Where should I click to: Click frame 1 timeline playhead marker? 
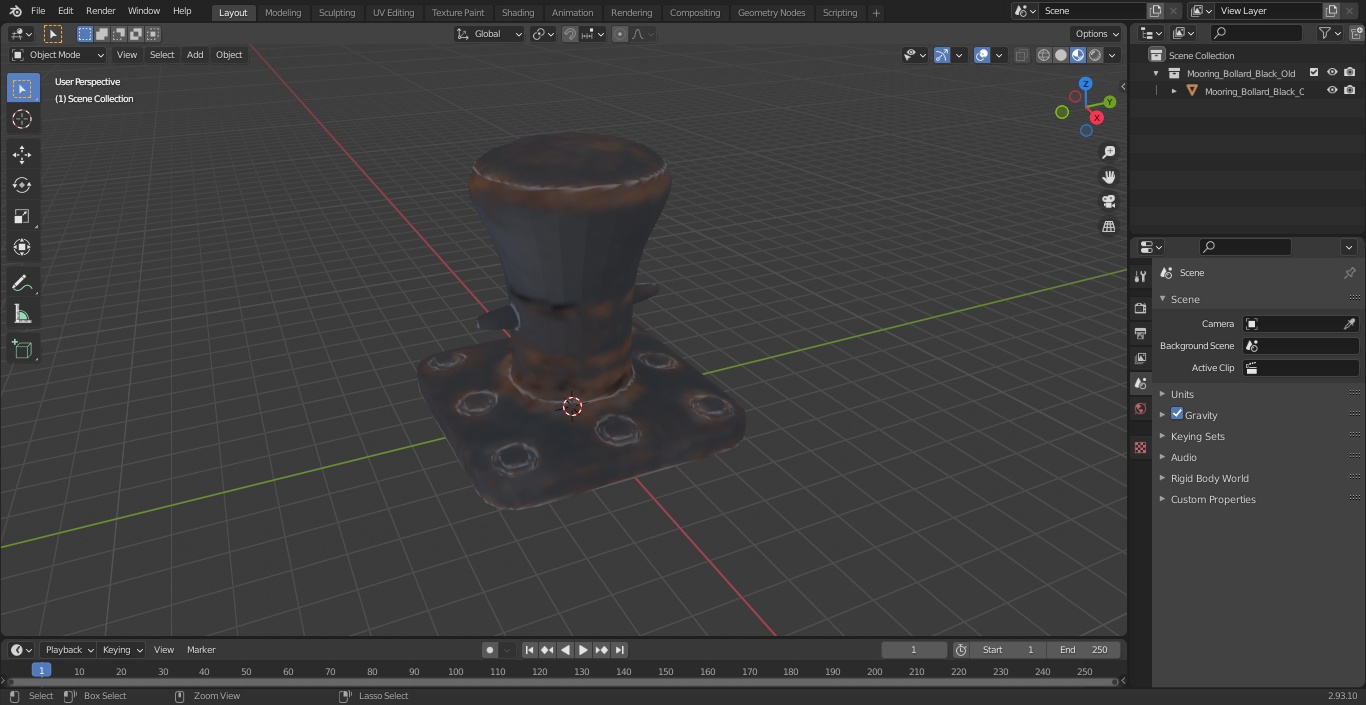[x=41, y=671]
